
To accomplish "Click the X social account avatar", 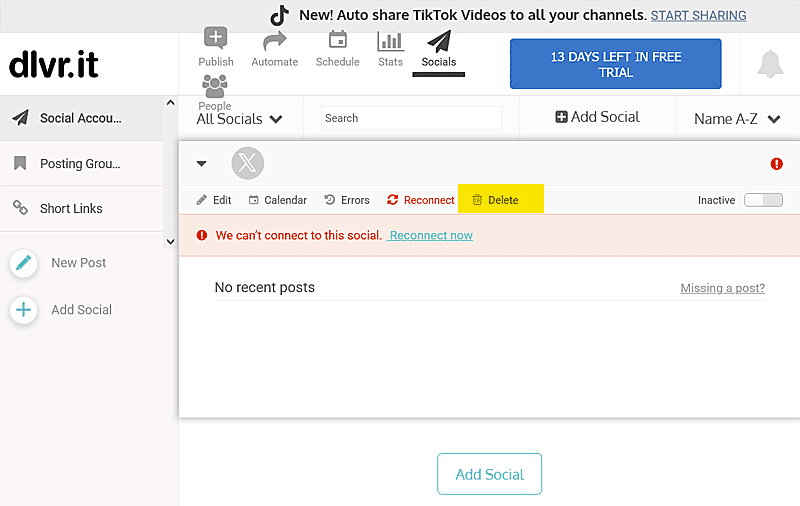I will point(247,164).
